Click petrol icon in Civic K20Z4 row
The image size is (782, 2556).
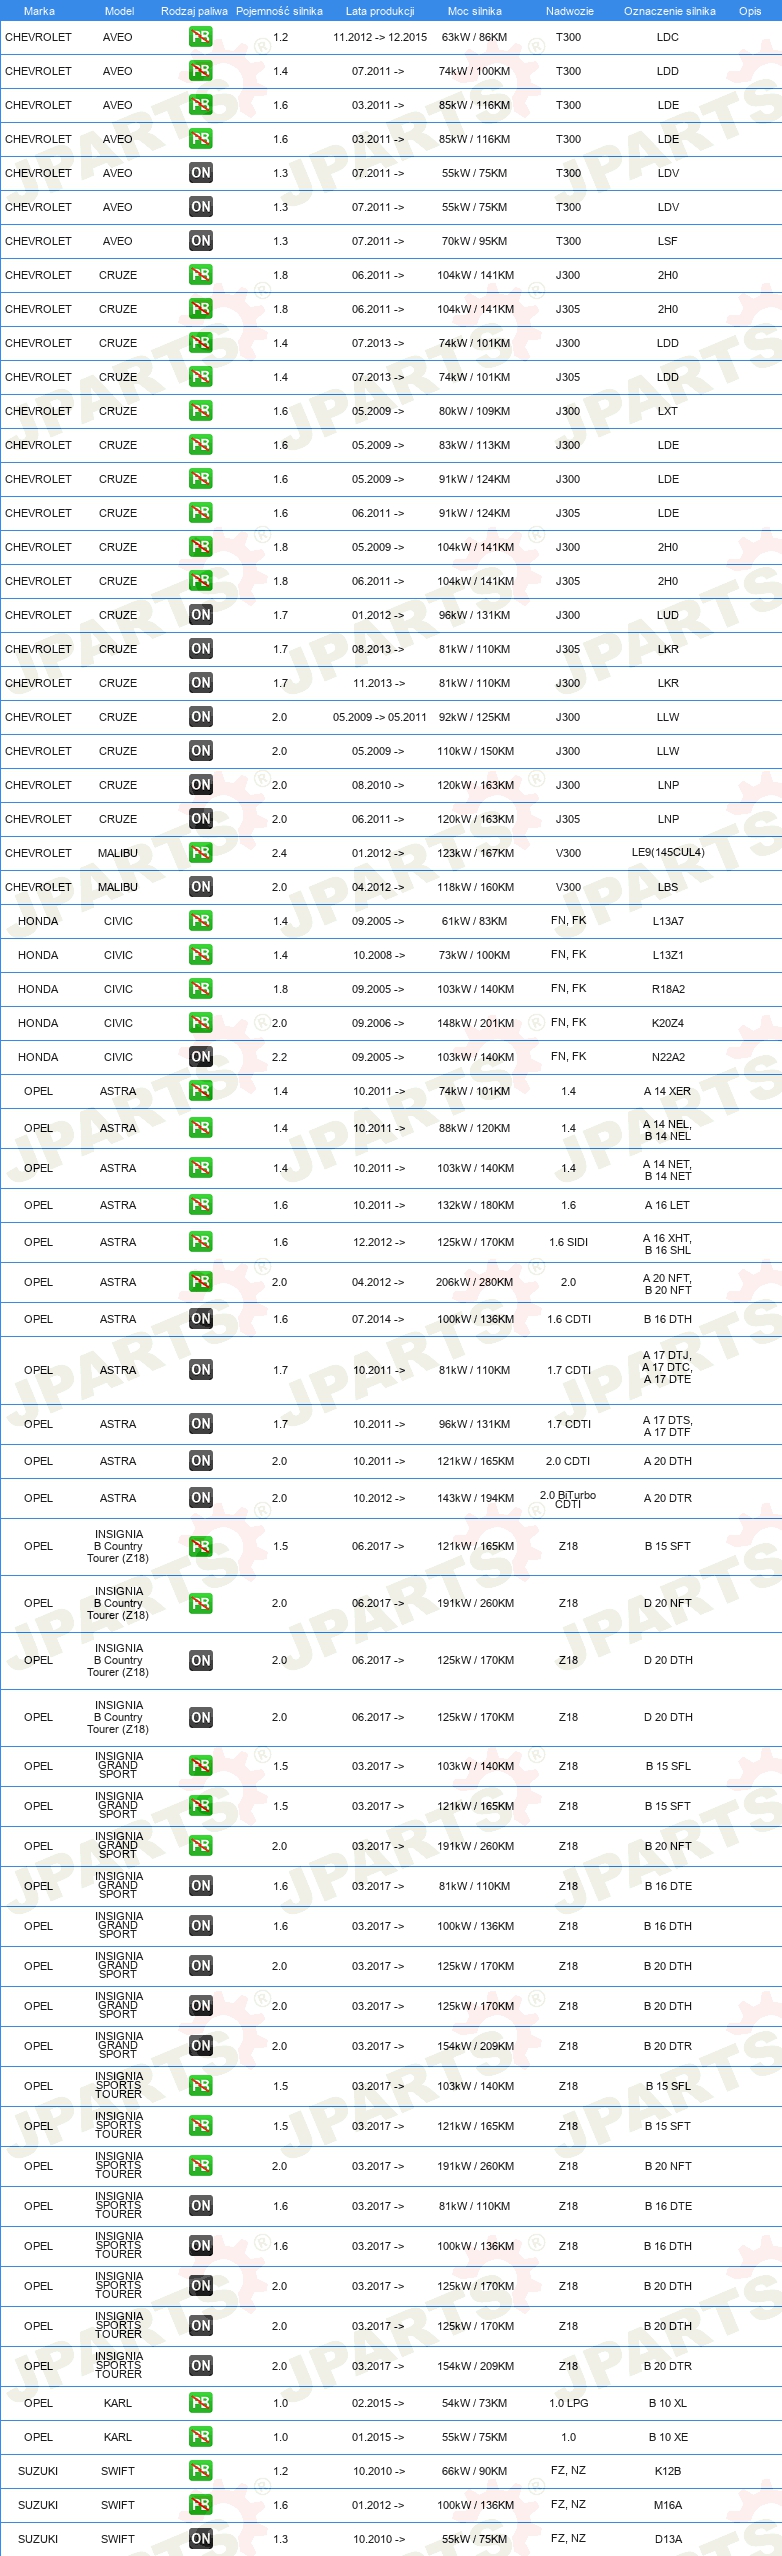(200, 1023)
